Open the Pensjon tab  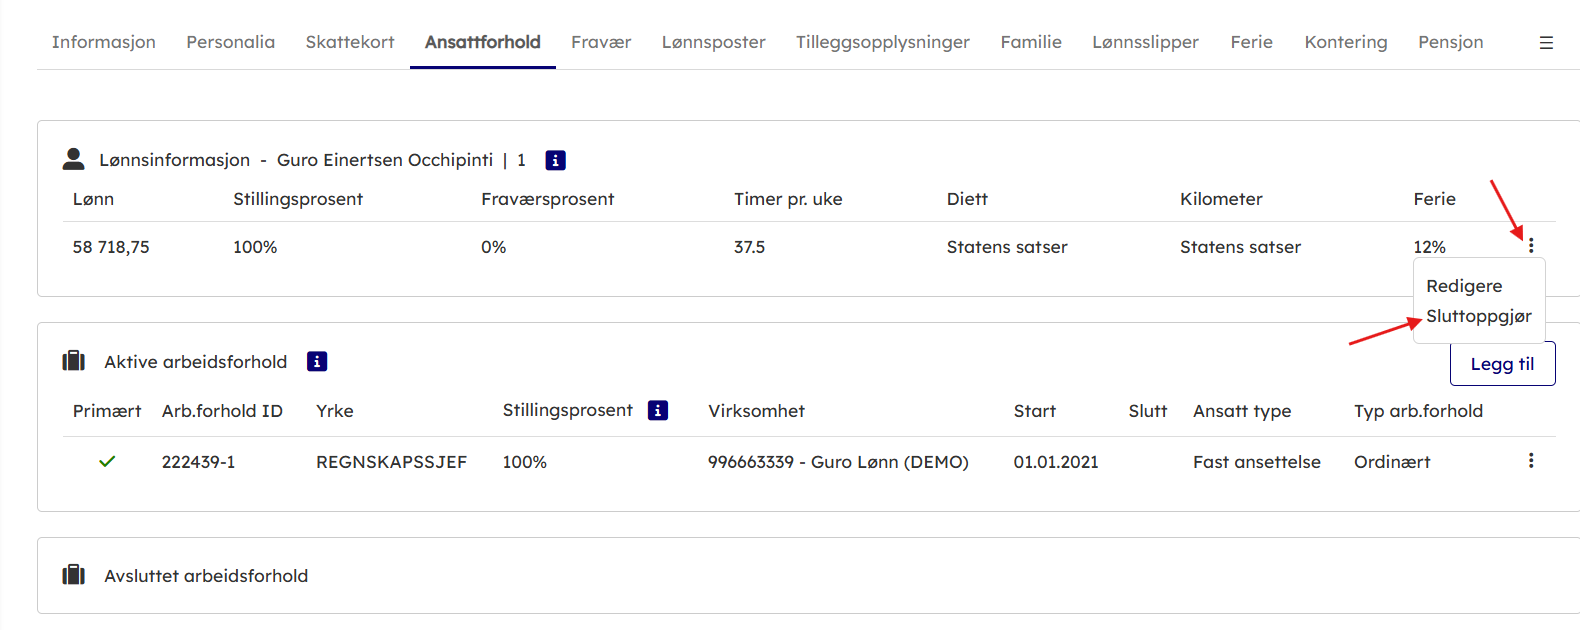(x=1450, y=42)
